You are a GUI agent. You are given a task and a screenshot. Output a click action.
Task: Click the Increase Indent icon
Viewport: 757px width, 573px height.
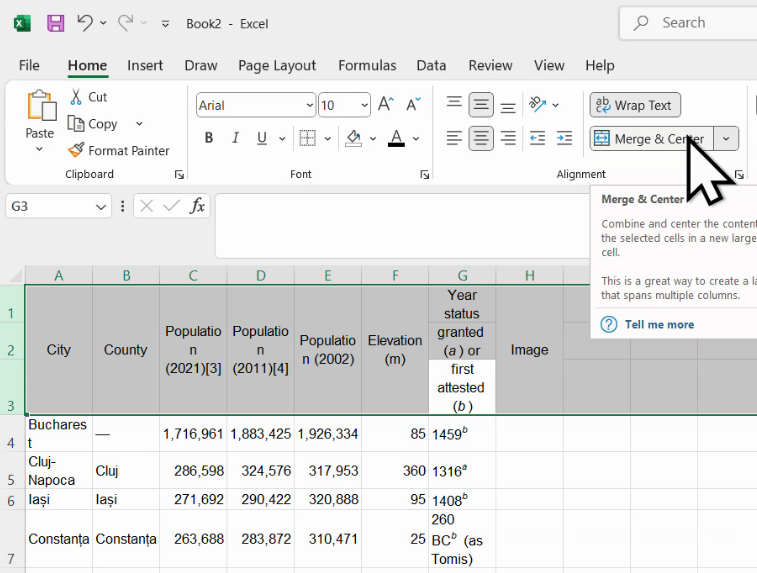coord(564,138)
